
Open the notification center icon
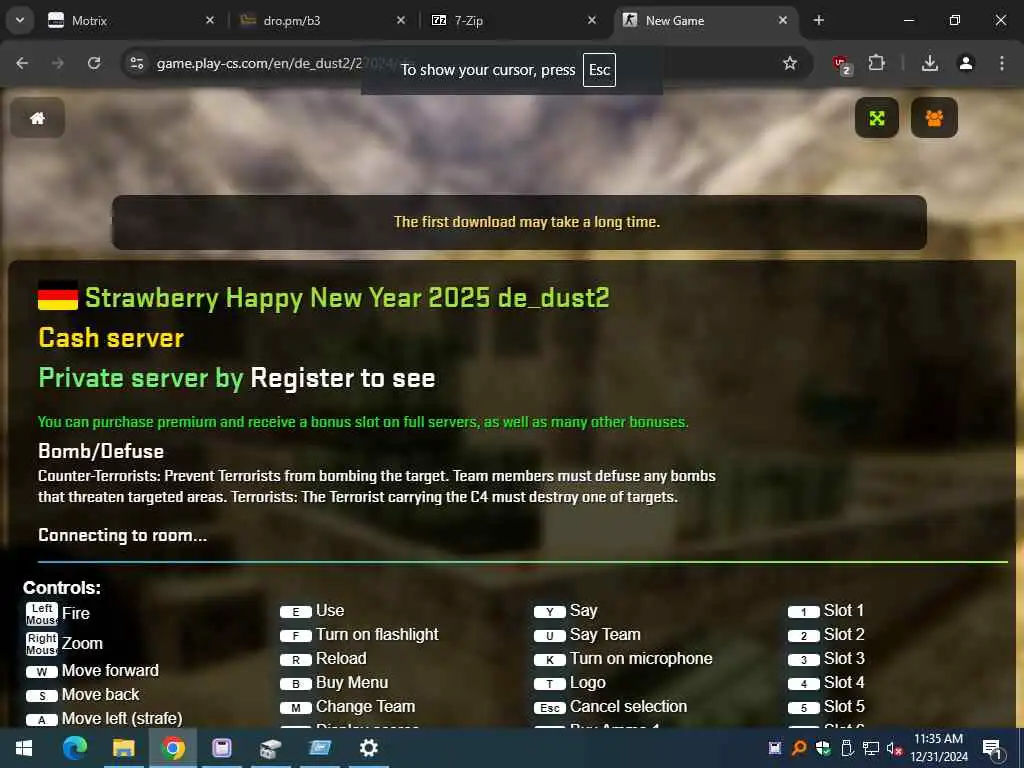pos(992,748)
